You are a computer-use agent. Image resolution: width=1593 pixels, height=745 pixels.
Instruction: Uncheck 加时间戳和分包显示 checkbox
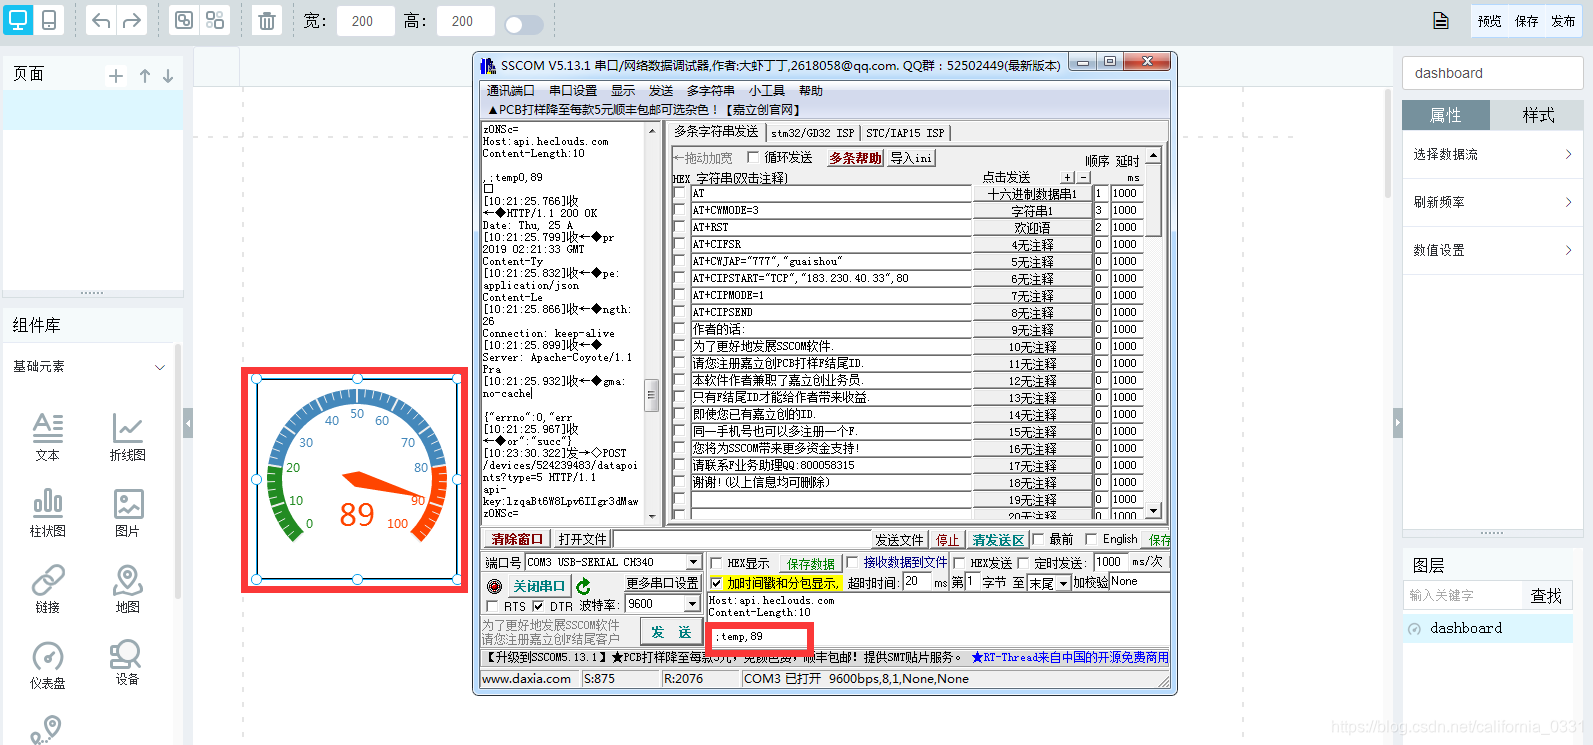(716, 583)
